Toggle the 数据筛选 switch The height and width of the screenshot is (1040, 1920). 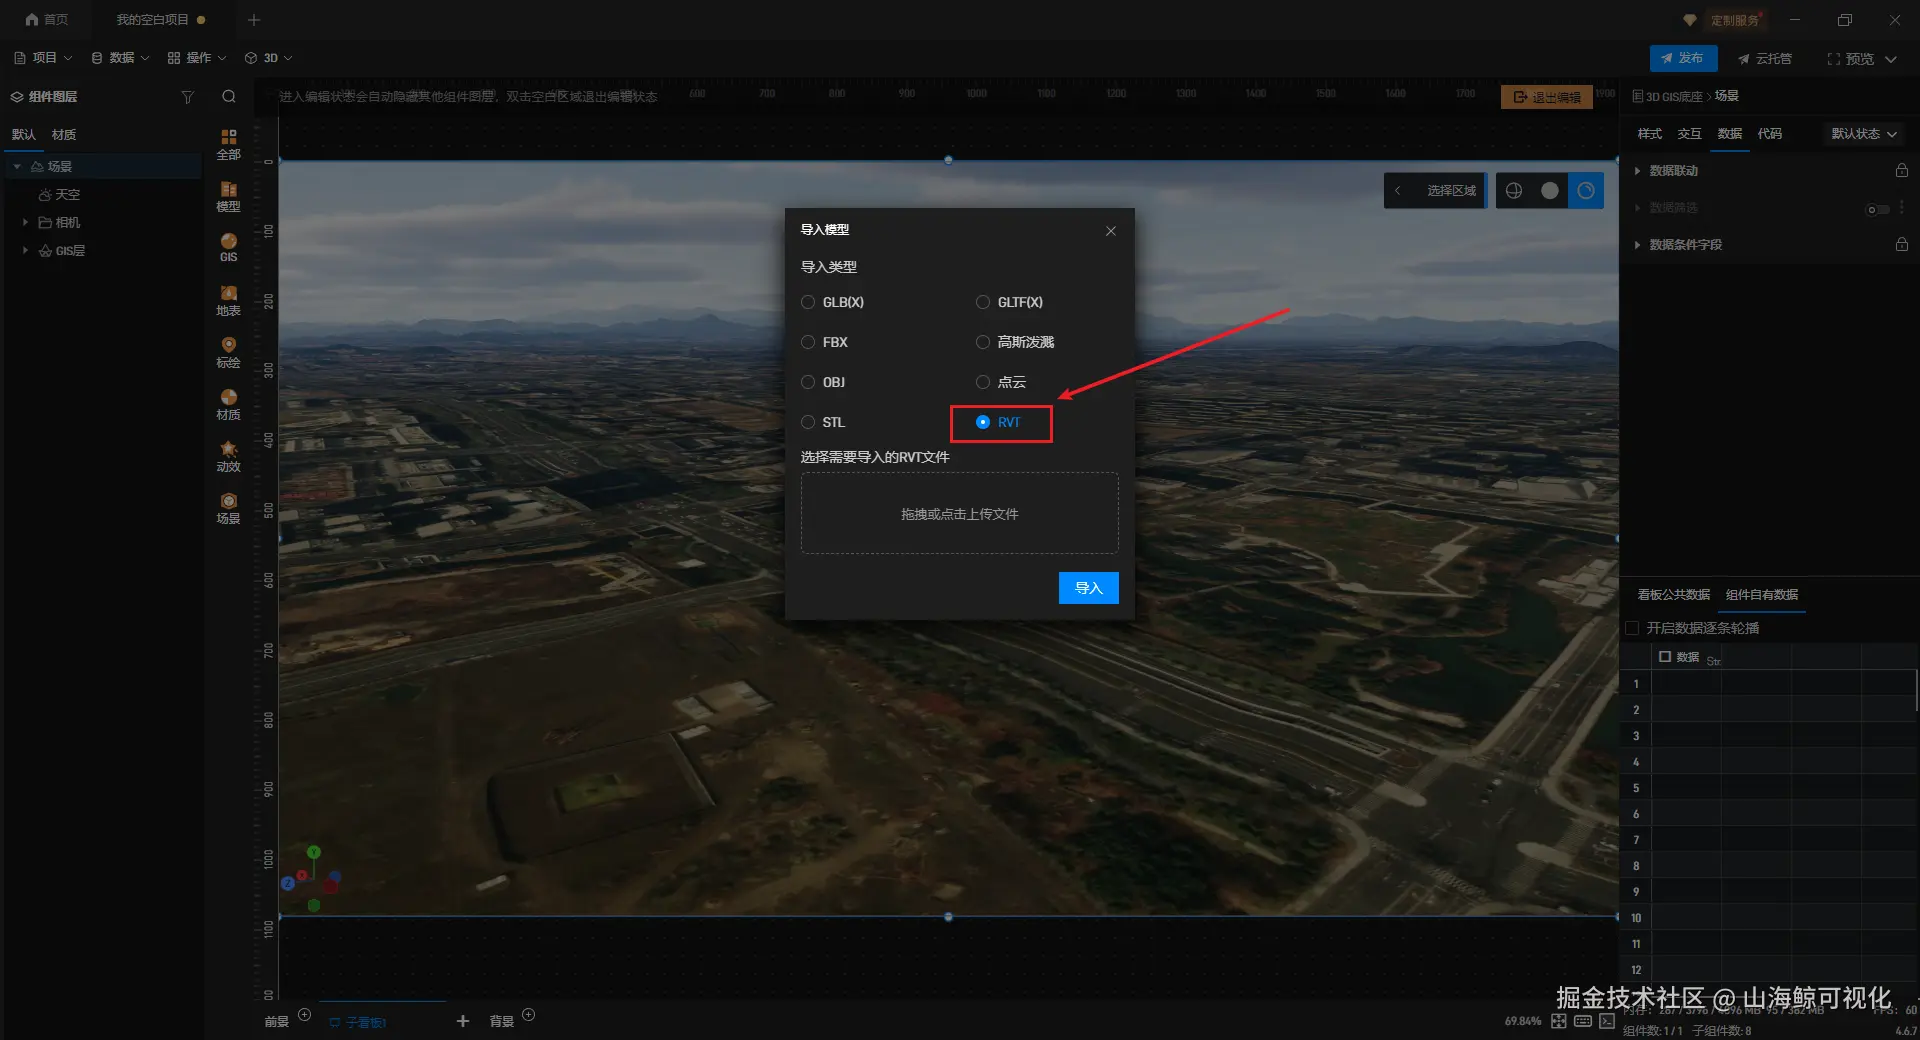click(x=1878, y=209)
